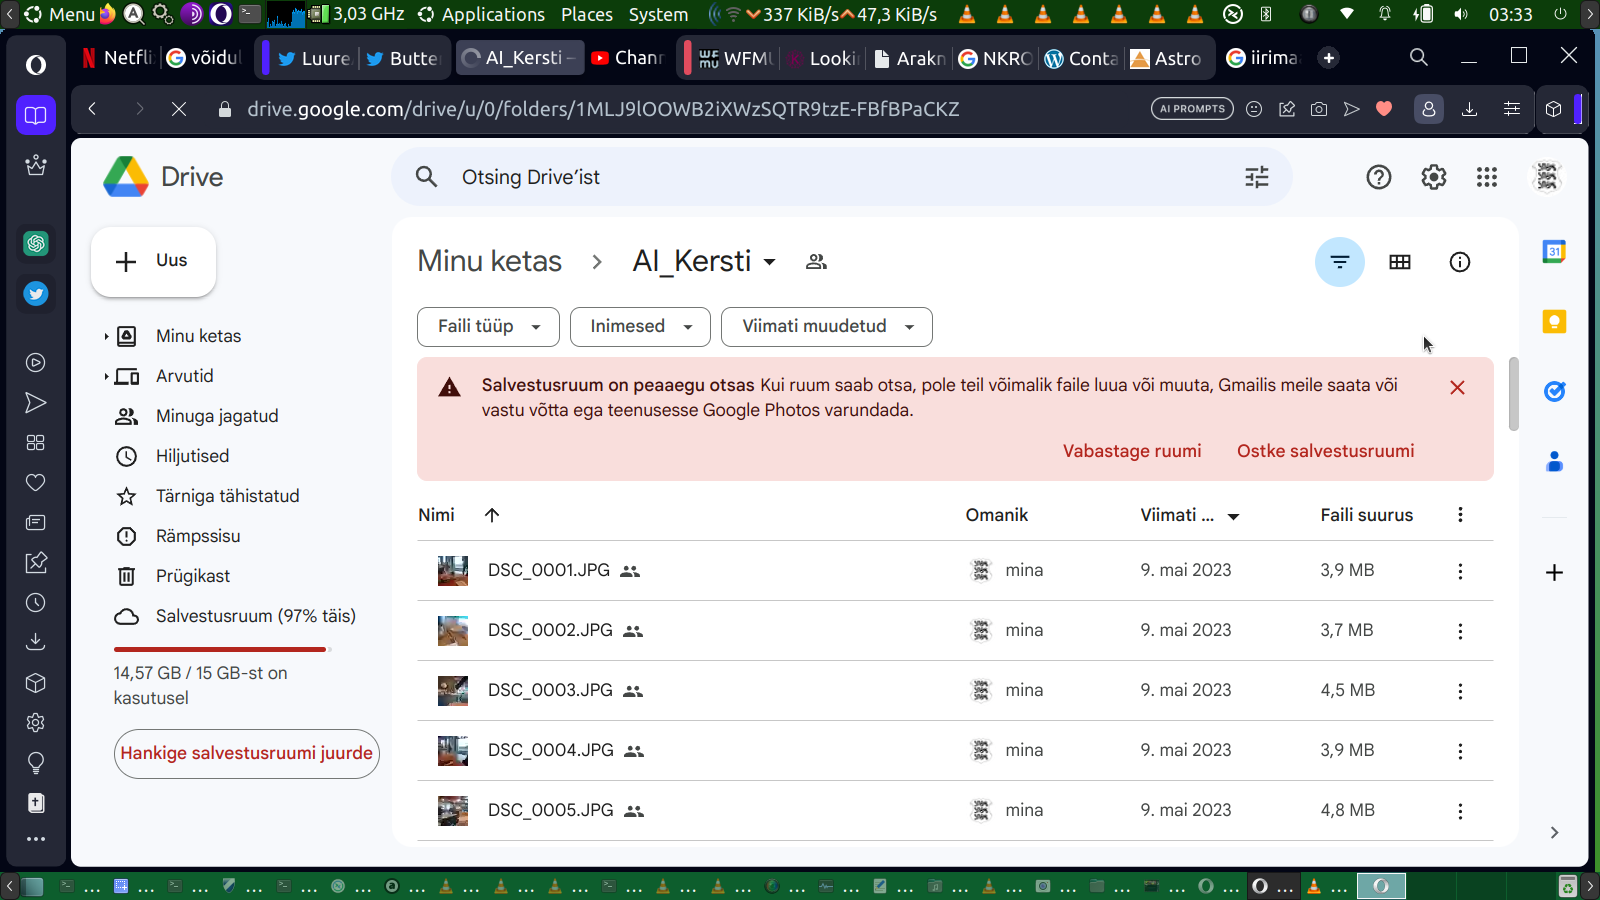Click Hankige salvestusruumi juurde button
This screenshot has height=900, width=1600.
coord(246,754)
